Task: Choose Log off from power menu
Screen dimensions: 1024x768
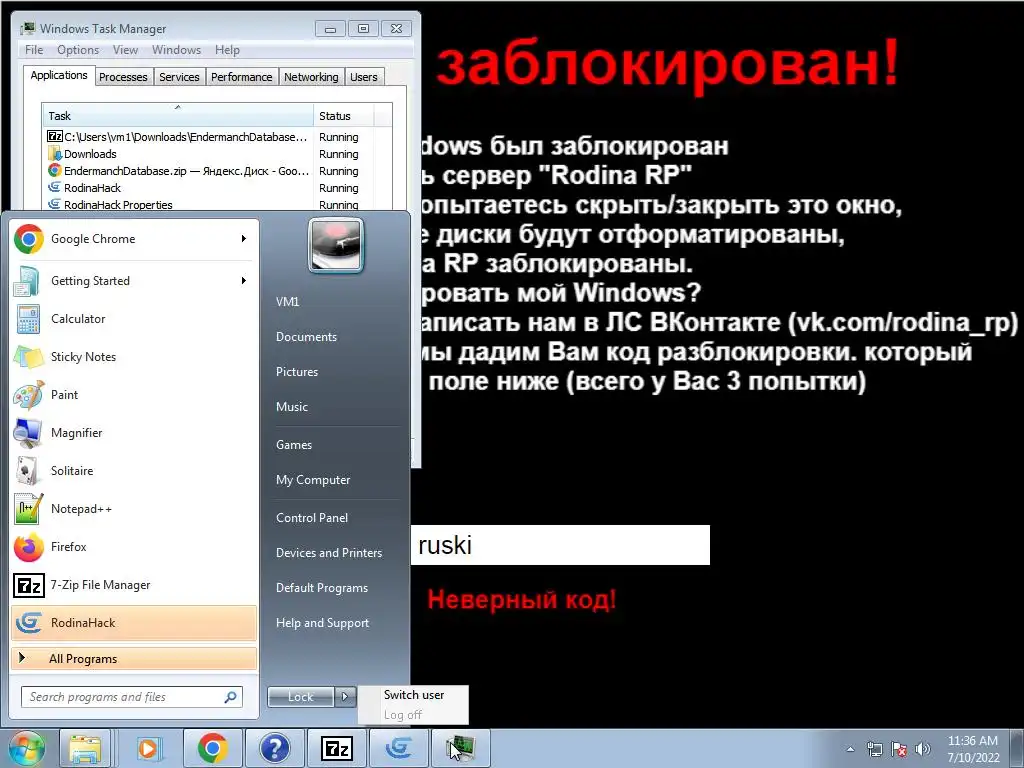Action: point(413,714)
